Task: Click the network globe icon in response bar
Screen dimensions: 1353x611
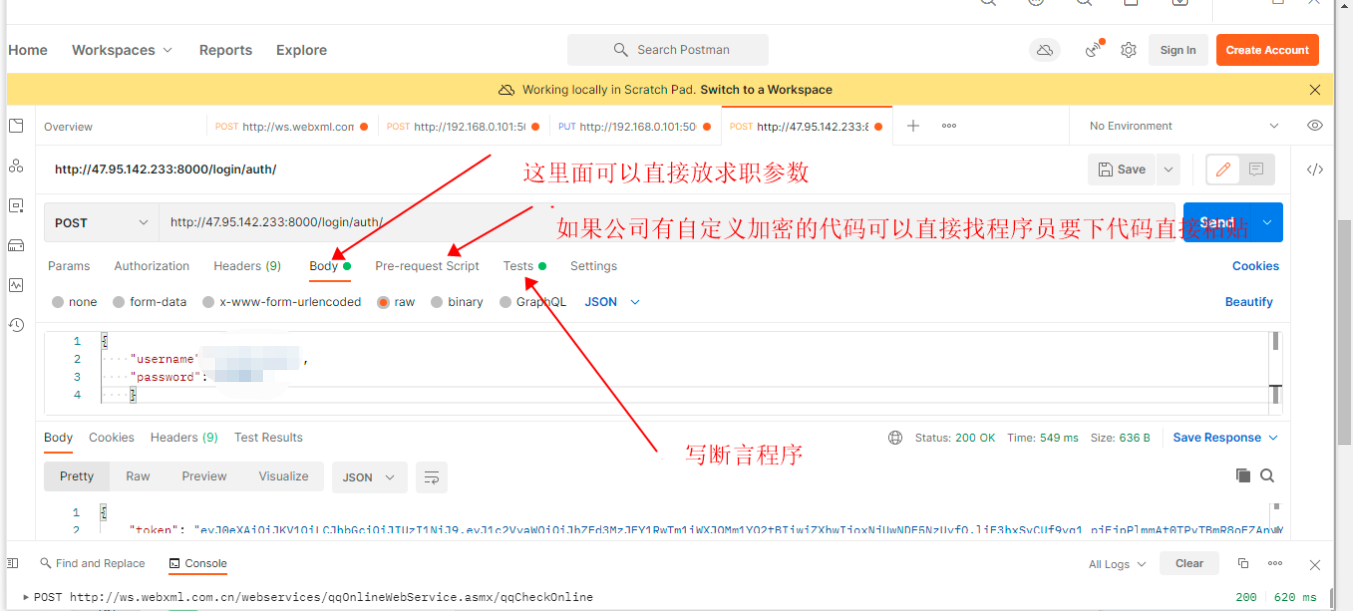Action: 895,438
